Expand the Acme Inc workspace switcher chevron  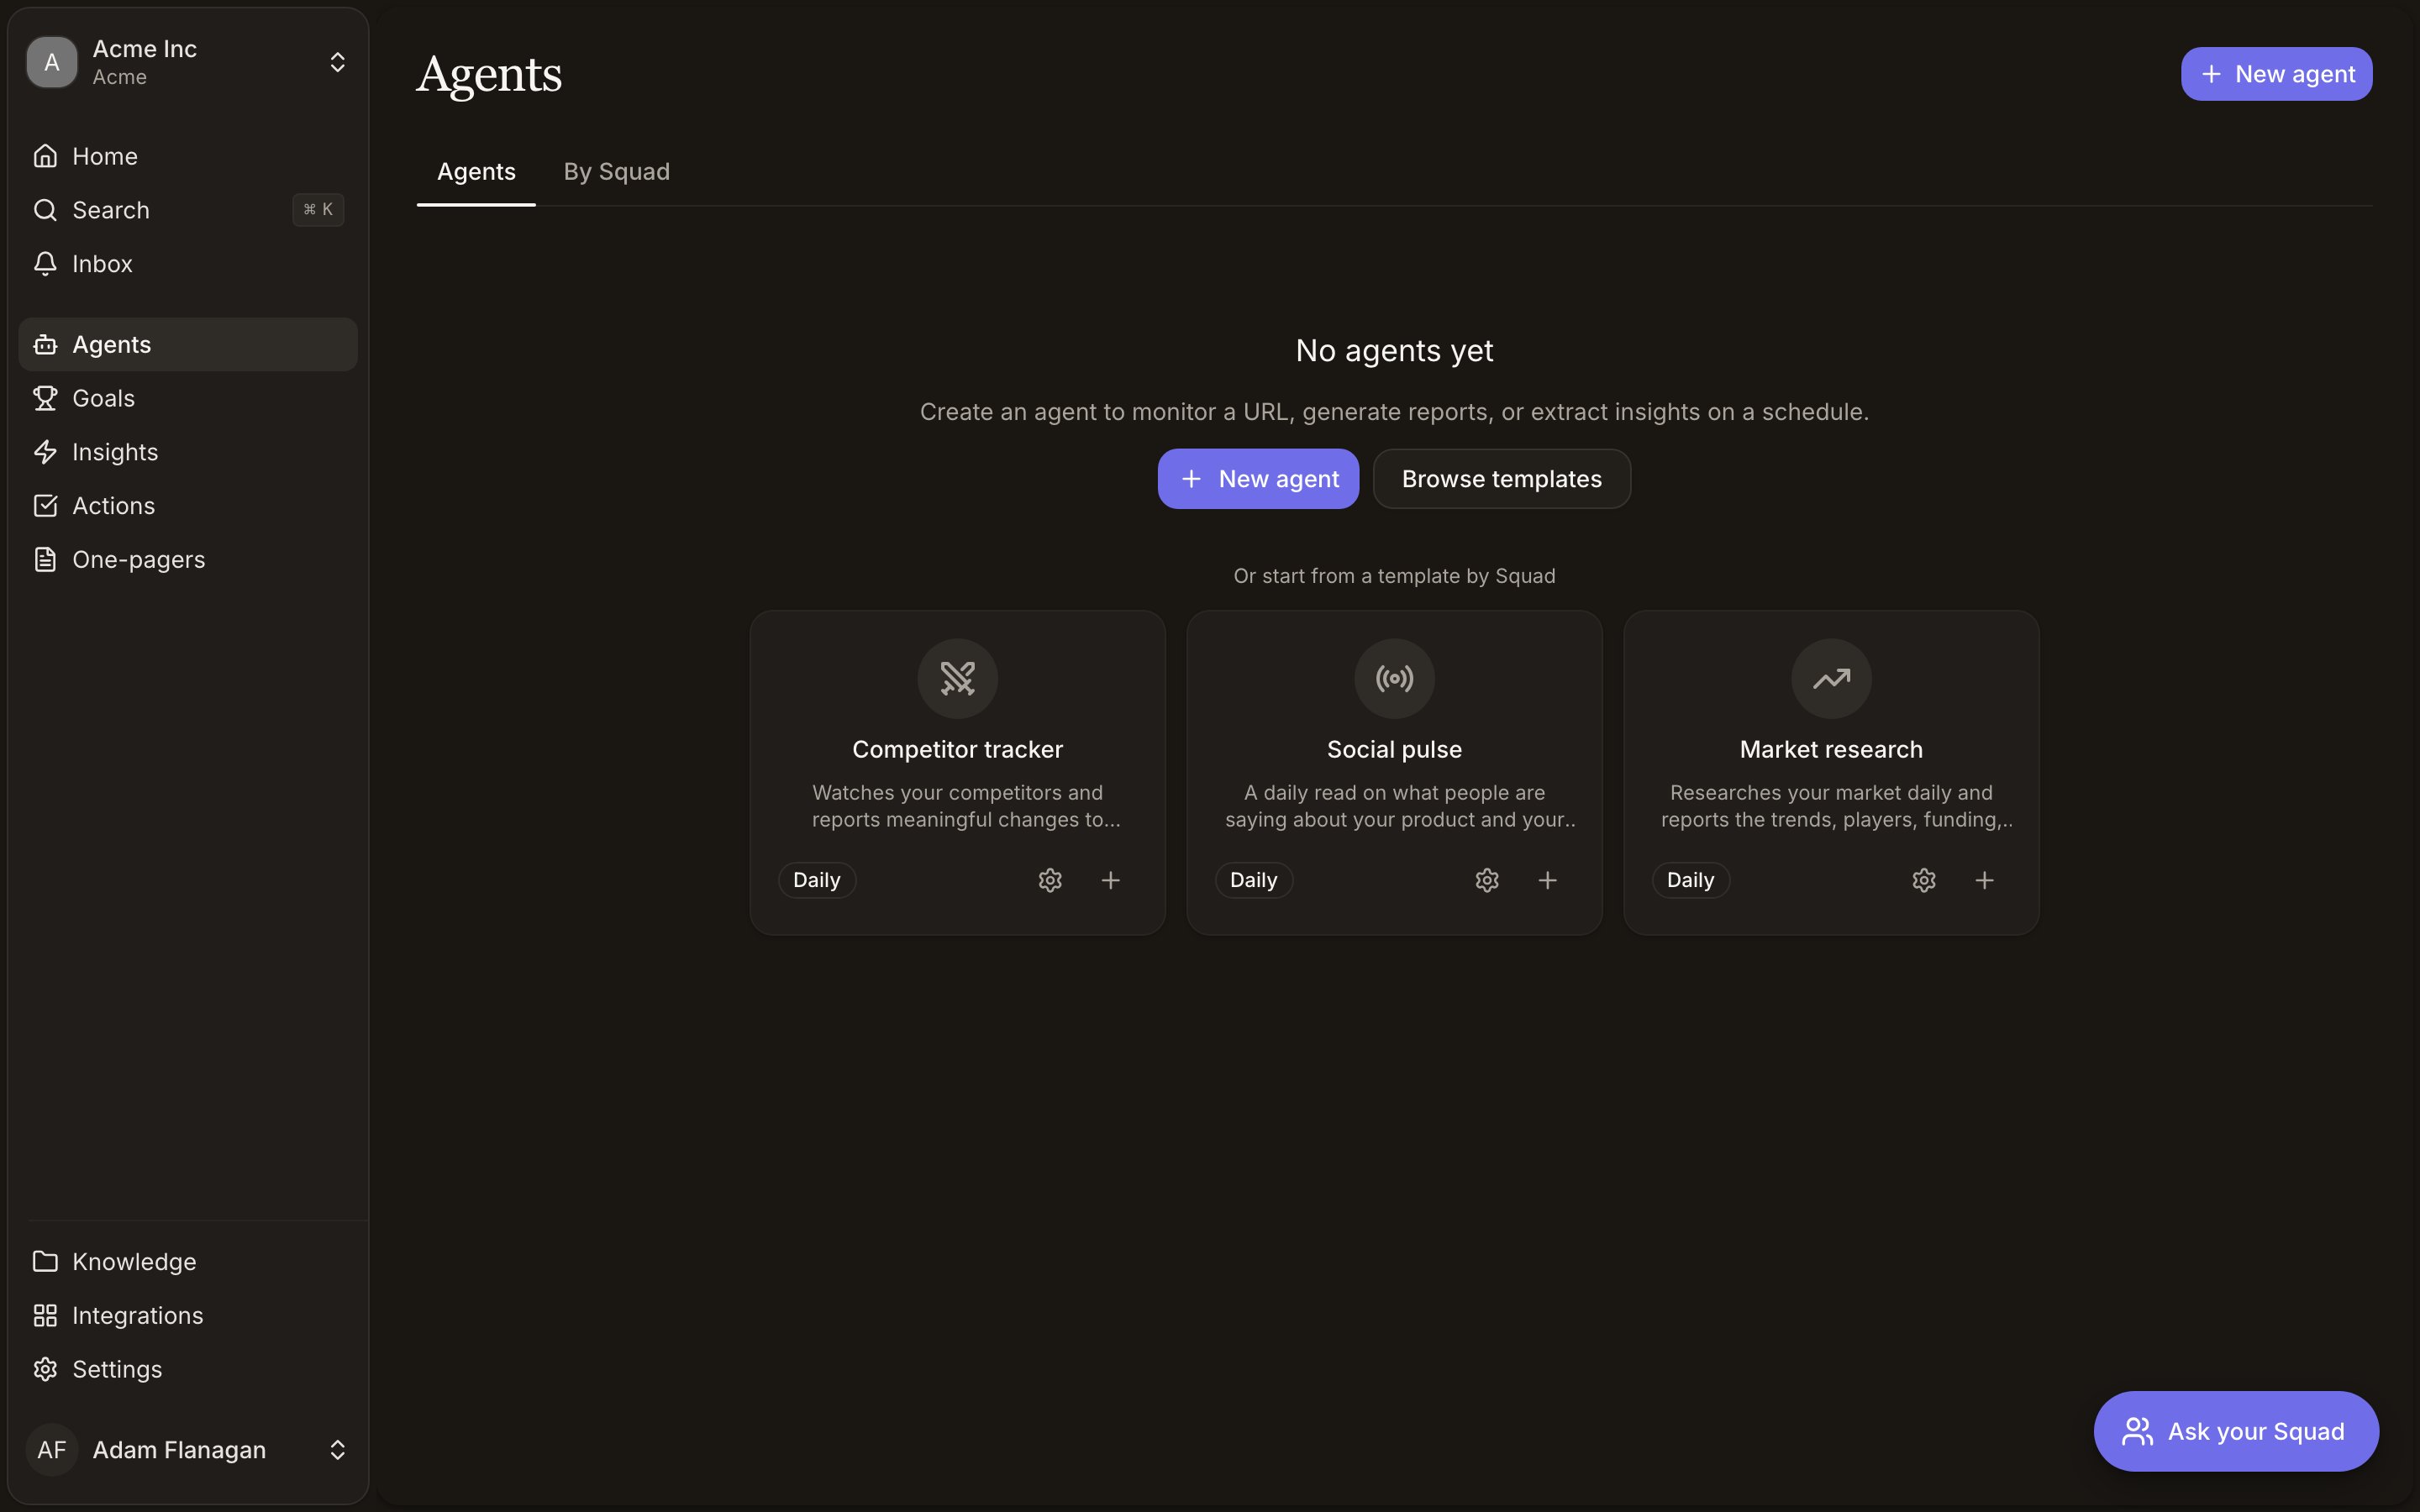[338, 62]
